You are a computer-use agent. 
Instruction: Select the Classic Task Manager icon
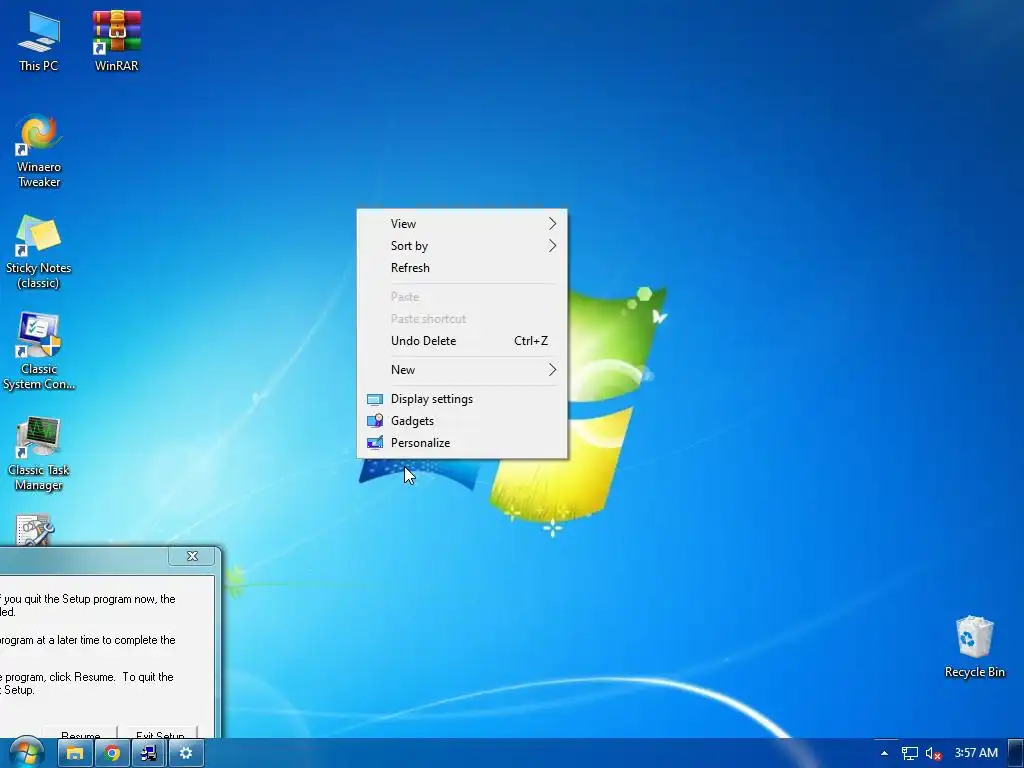tap(39, 454)
